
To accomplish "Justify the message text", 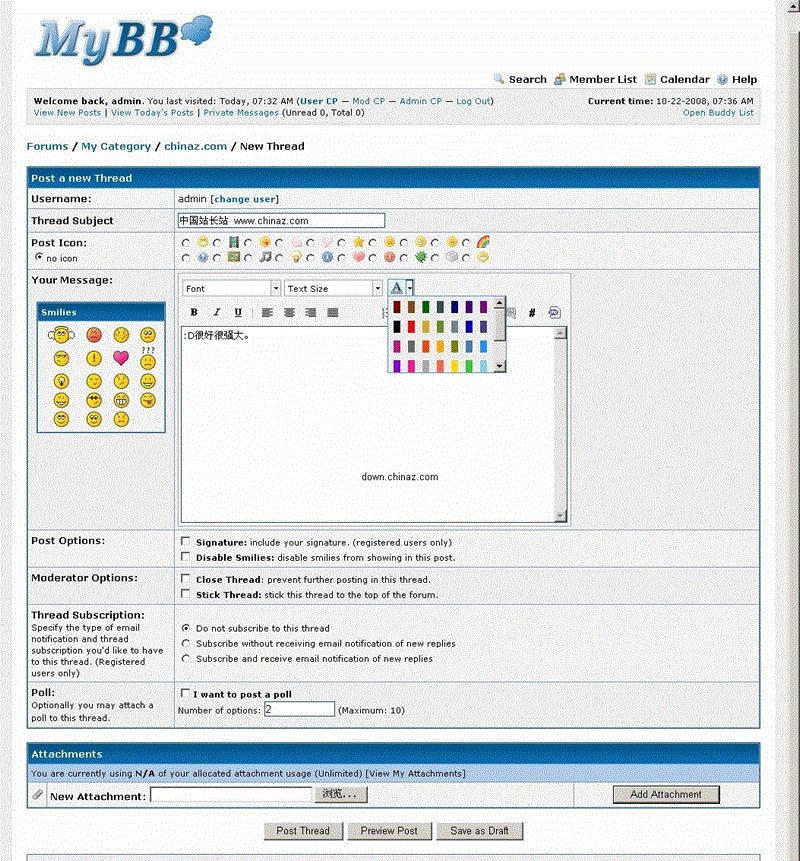I will click(x=333, y=313).
